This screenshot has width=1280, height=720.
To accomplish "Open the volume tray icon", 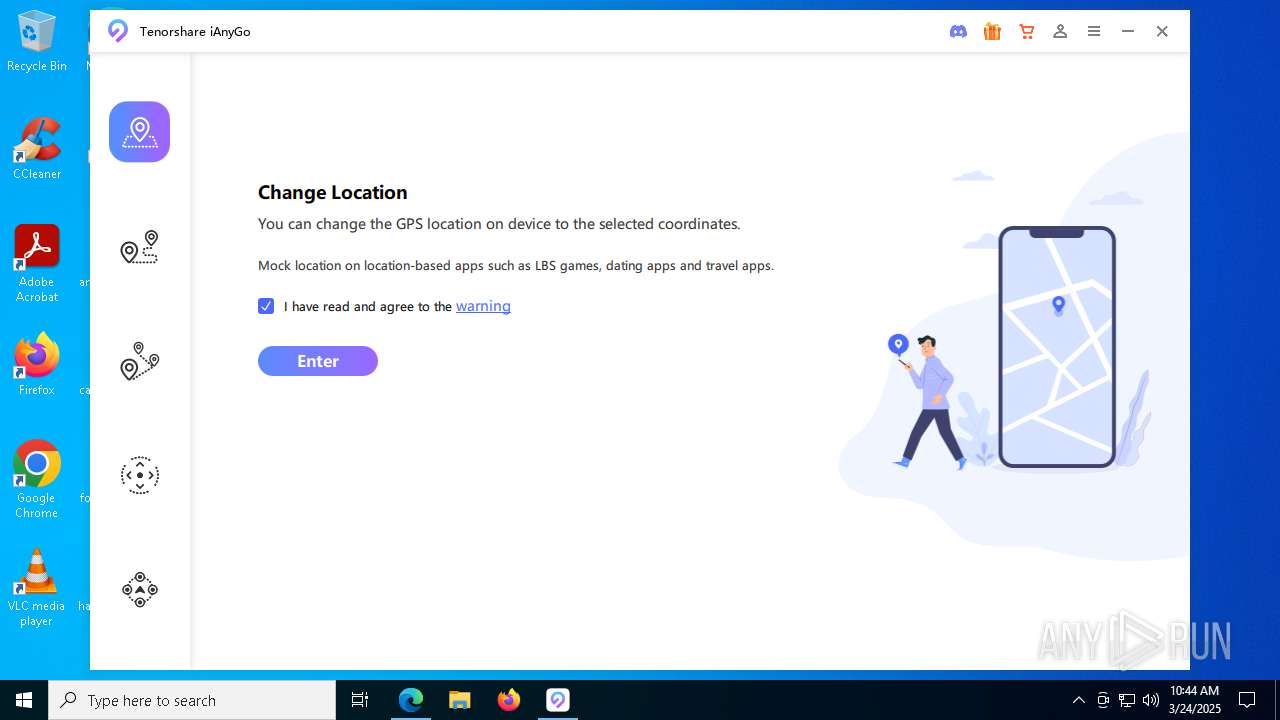I will click(x=1151, y=700).
